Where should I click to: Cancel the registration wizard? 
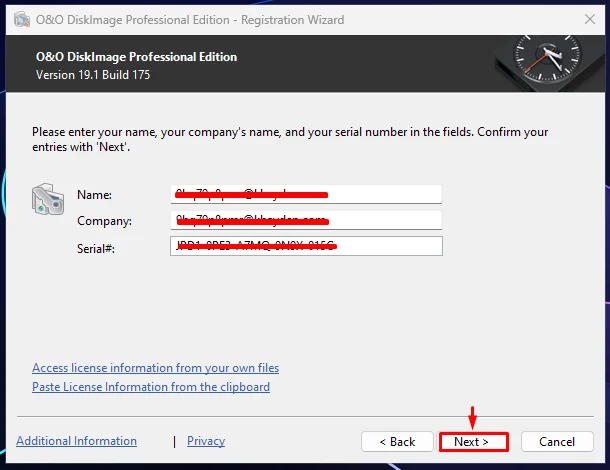[x=557, y=442]
